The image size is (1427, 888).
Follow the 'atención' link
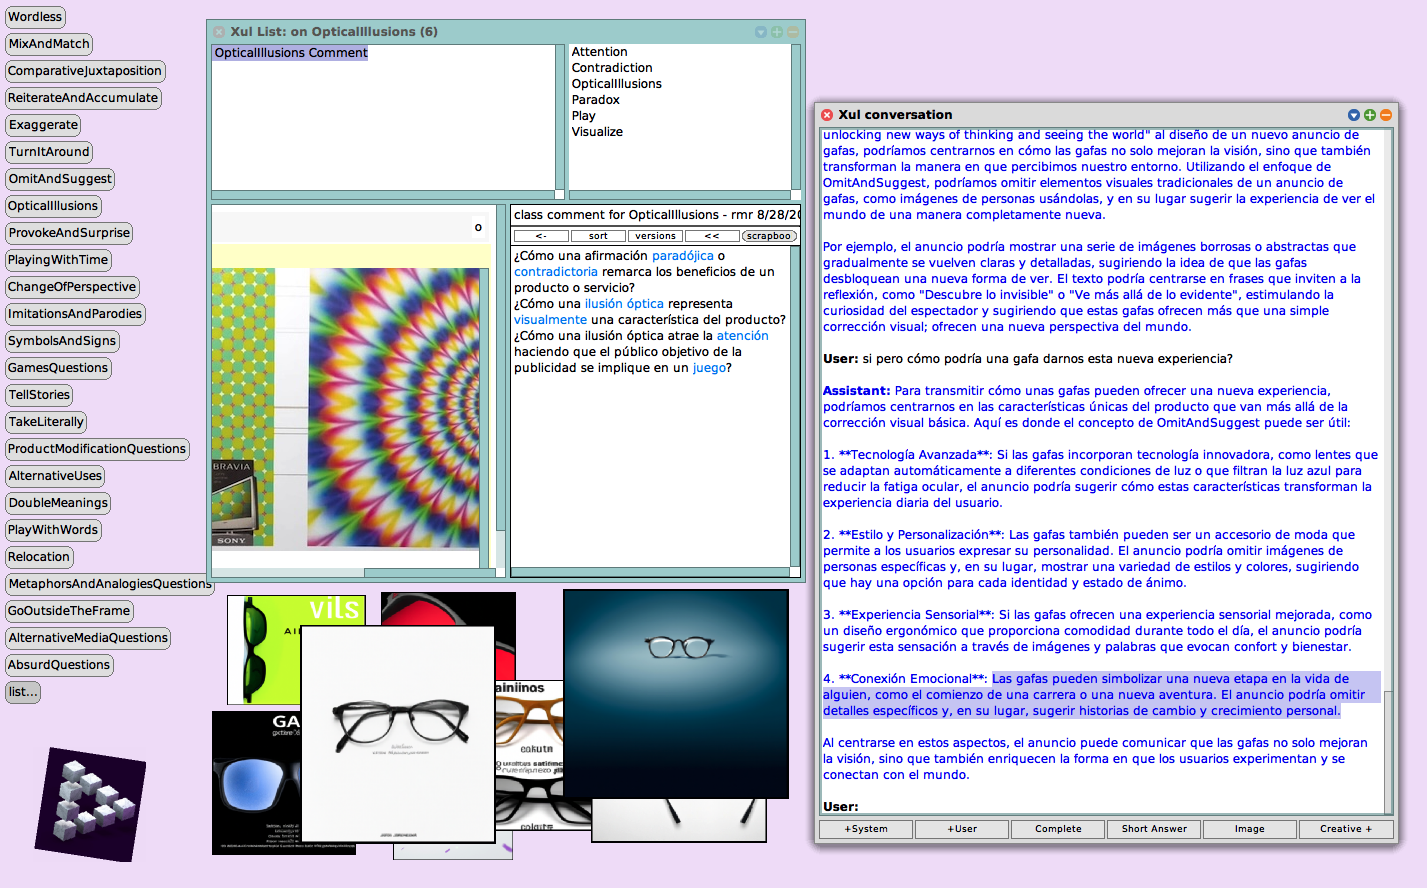(743, 336)
